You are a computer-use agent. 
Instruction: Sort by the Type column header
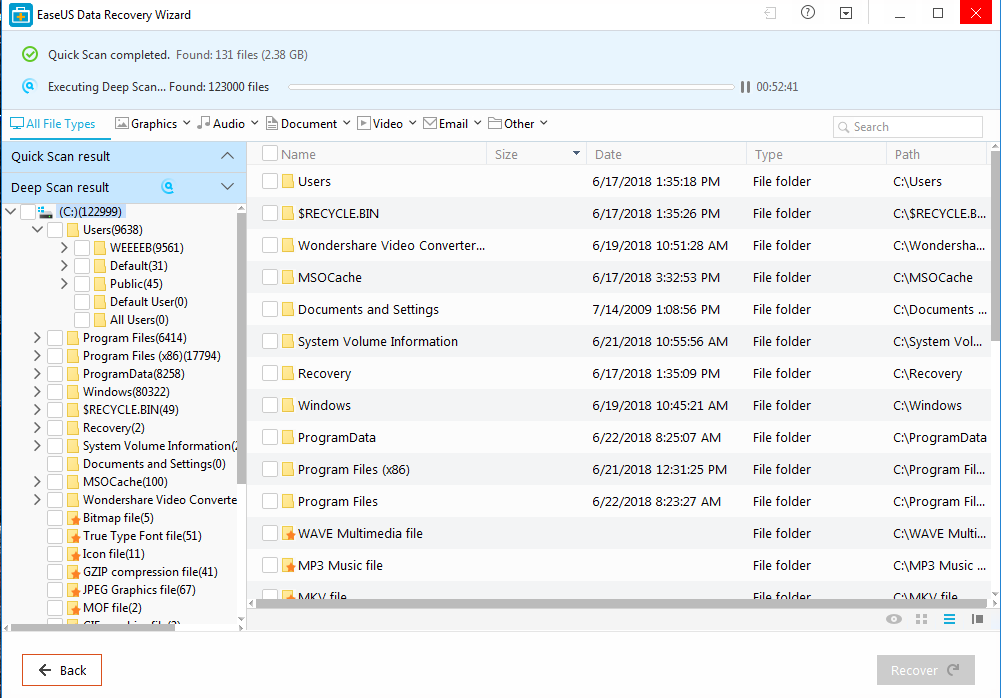click(x=817, y=154)
